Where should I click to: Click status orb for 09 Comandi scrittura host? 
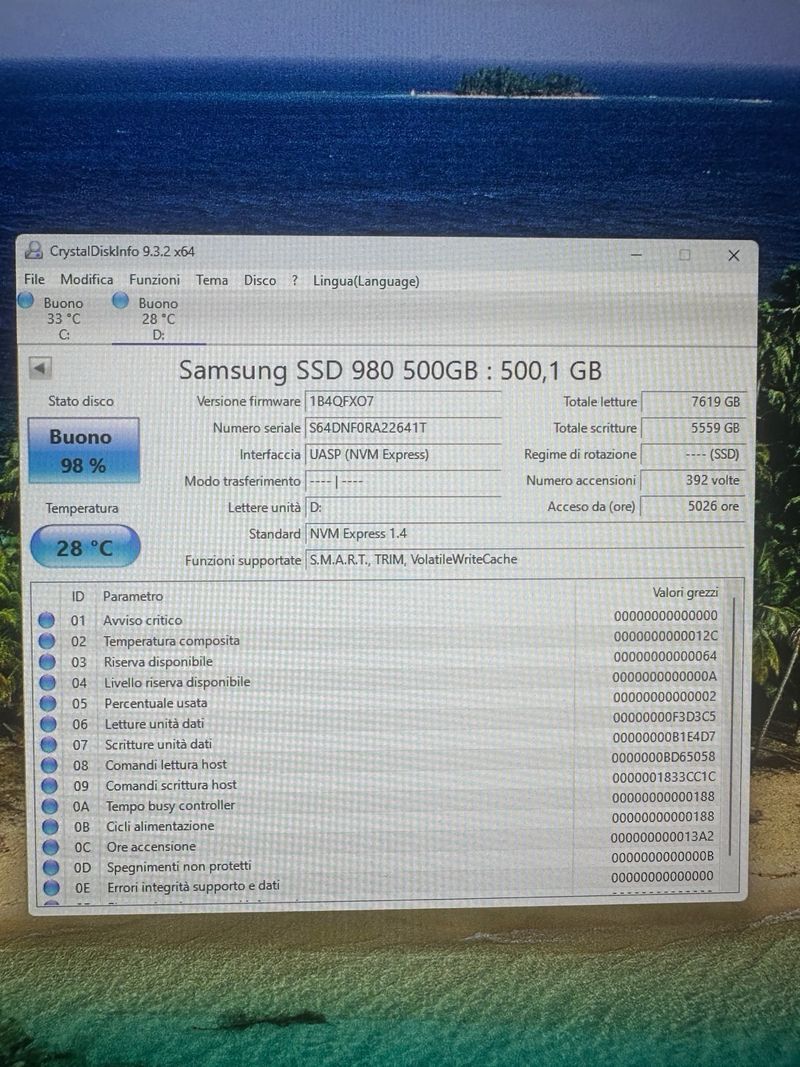[x=50, y=786]
